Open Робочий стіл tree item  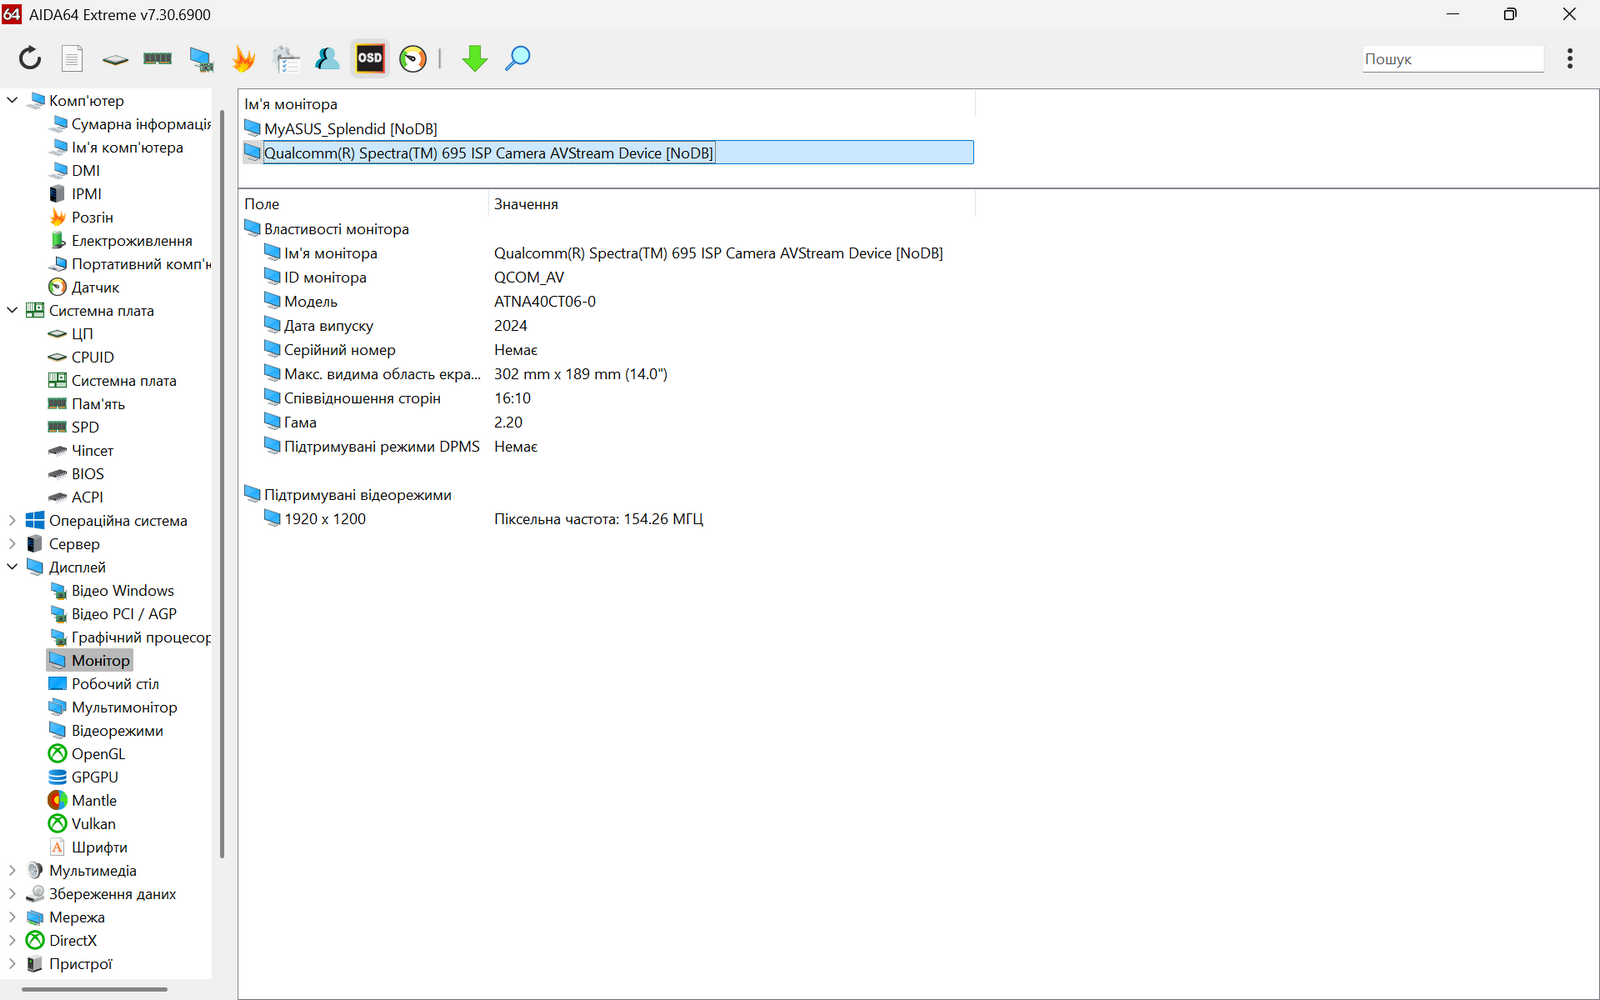105,684
